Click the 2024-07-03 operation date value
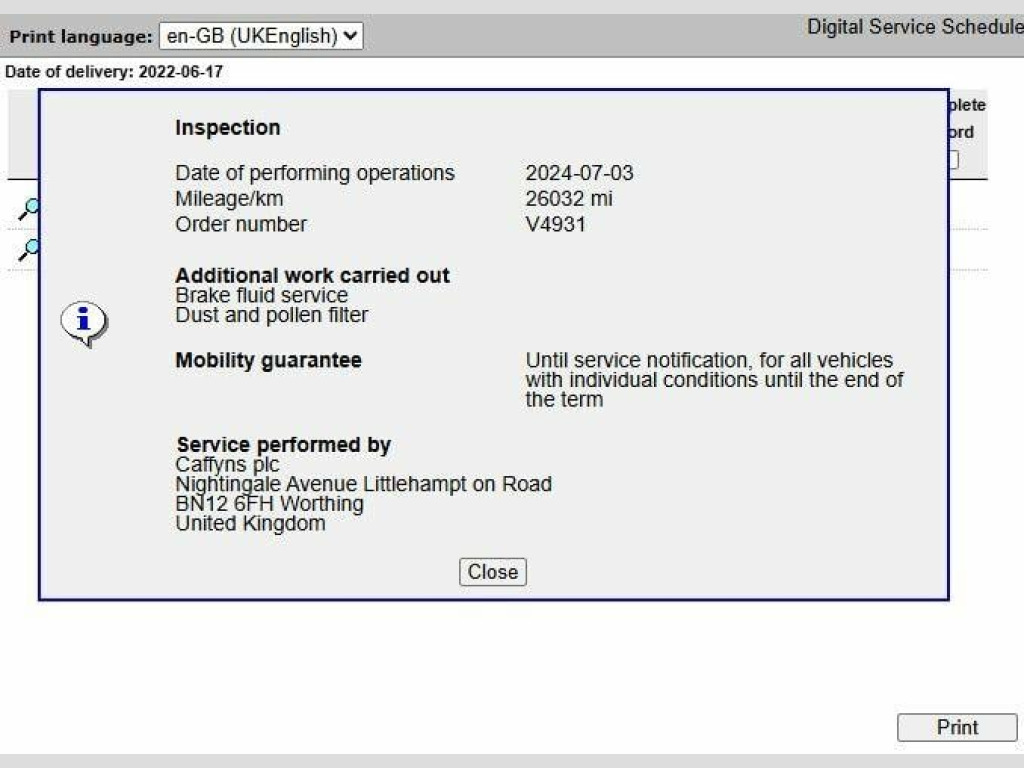Screen dimensions: 1024x768 point(579,173)
